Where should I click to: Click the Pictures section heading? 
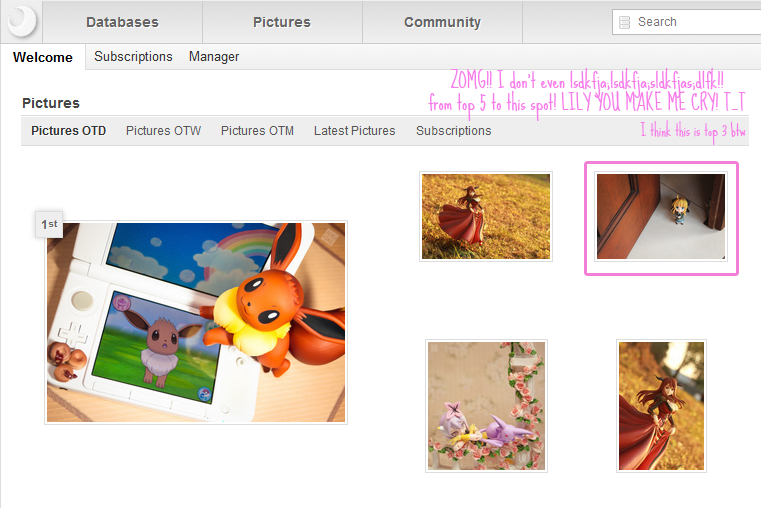point(51,103)
